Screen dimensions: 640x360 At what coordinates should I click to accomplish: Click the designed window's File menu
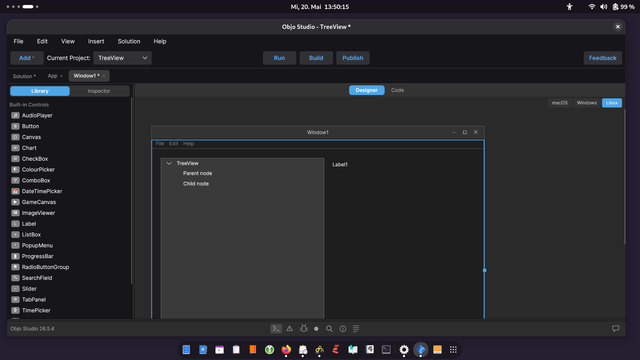[x=160, y=144]
